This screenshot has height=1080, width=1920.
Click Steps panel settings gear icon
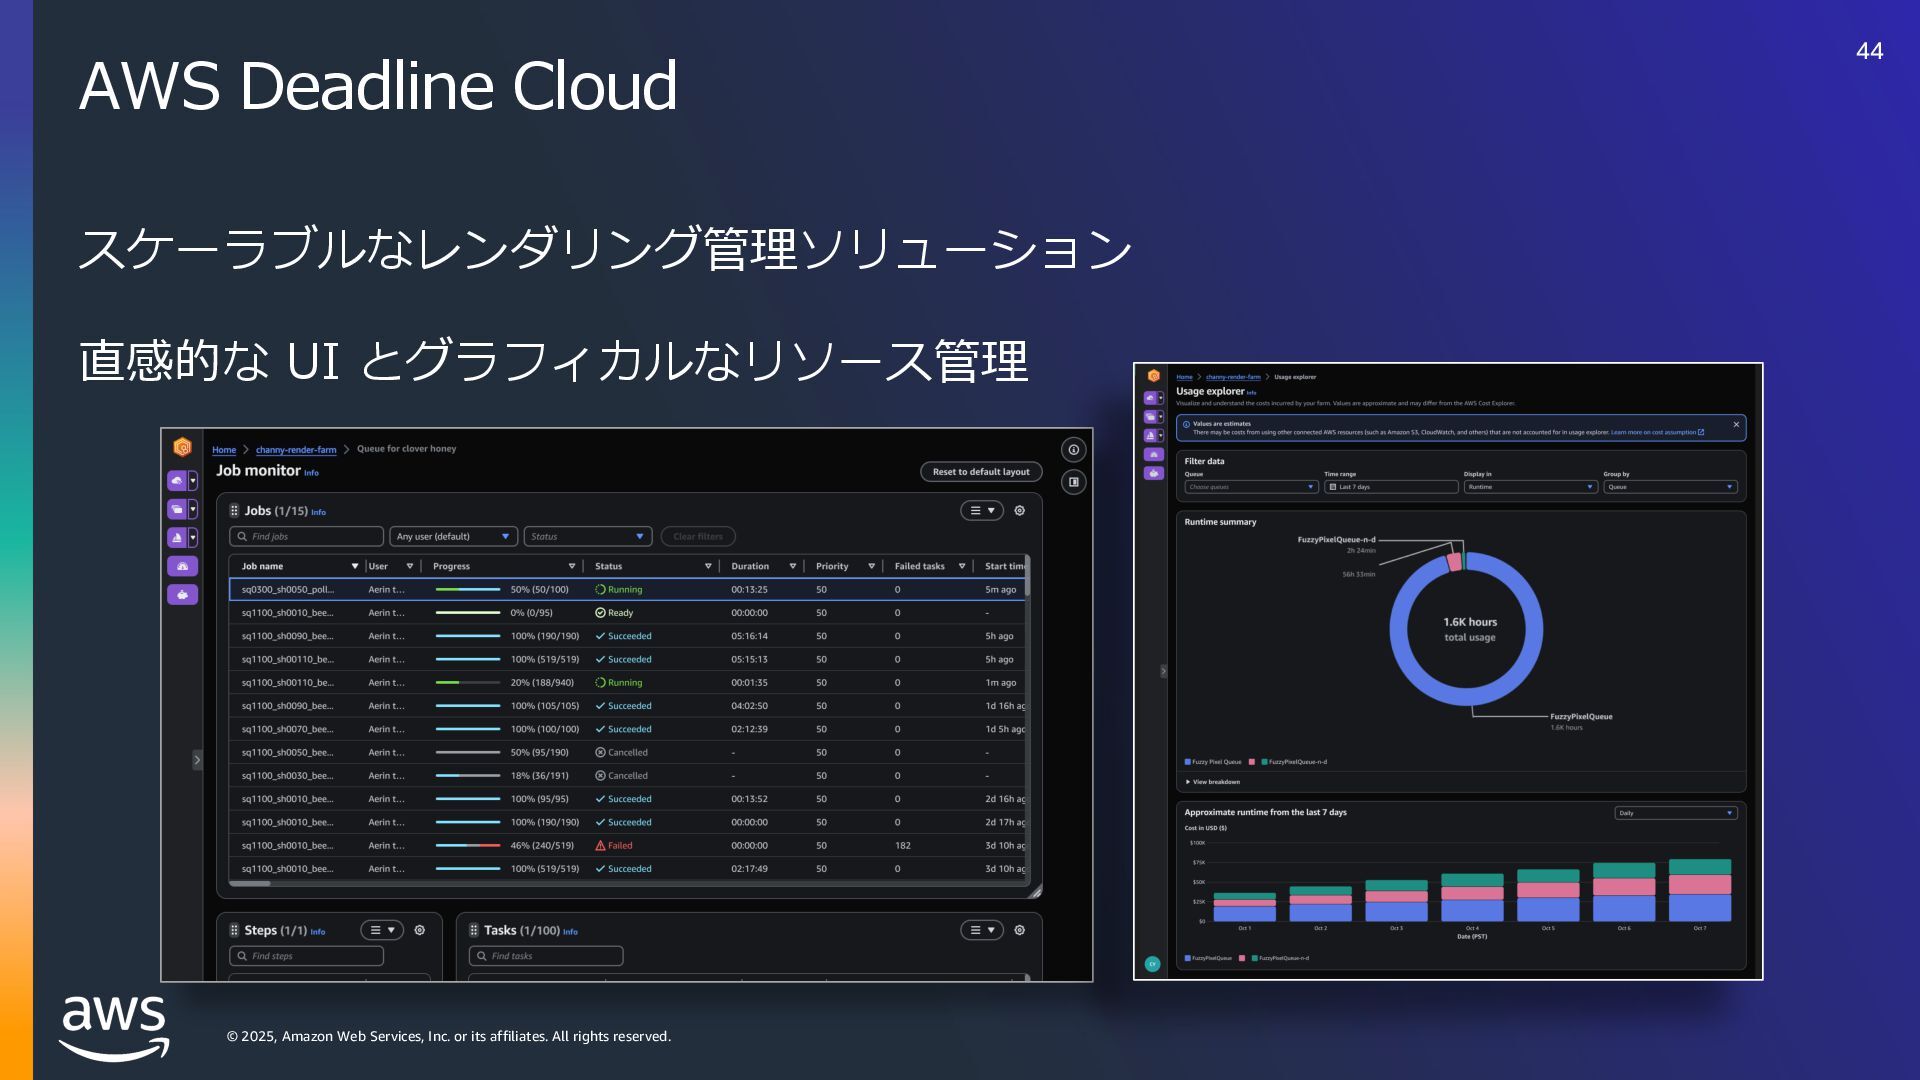pyautogui.click(x=420, y=930)
